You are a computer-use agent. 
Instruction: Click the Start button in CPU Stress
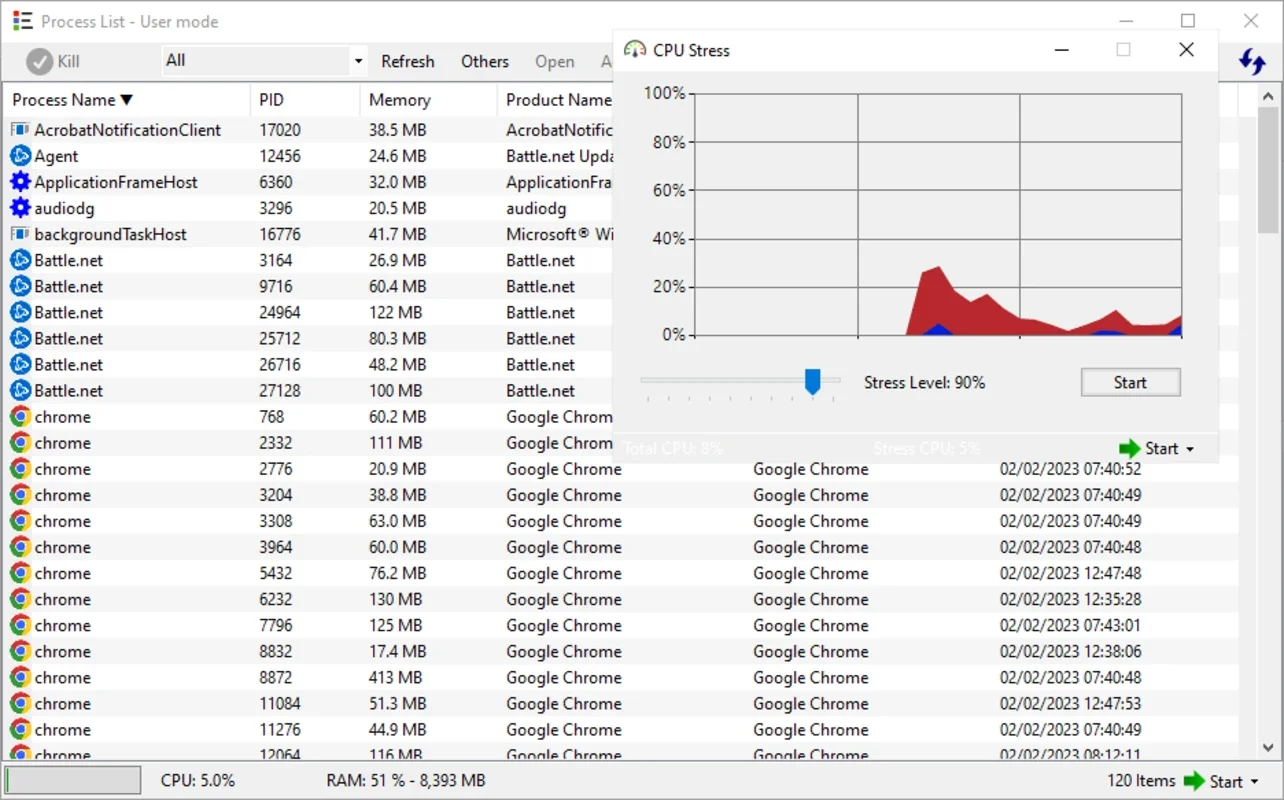coord(1130,382)
